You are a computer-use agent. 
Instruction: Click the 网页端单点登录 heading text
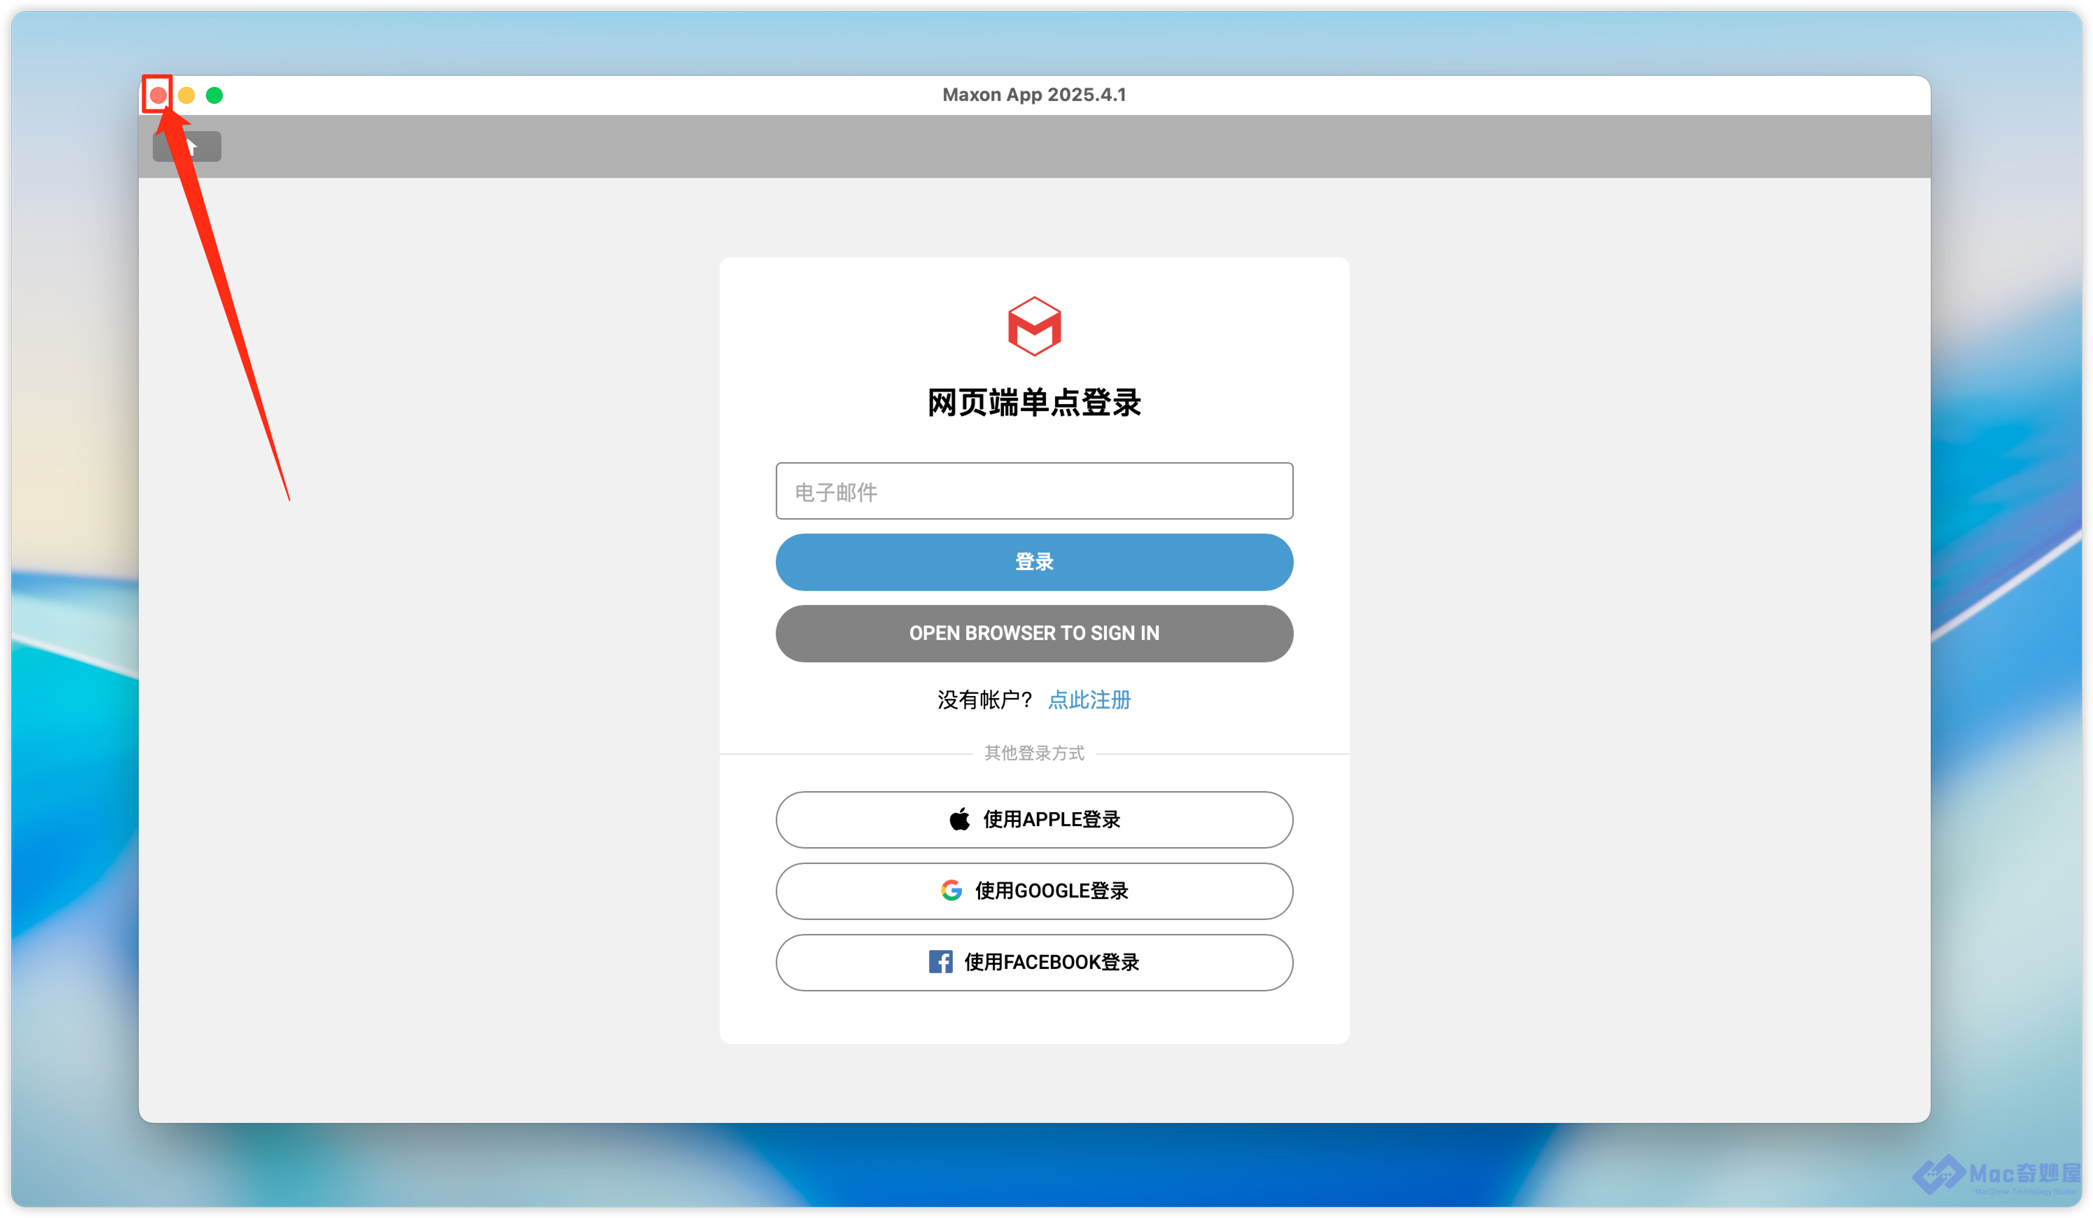click(1033, 403)
